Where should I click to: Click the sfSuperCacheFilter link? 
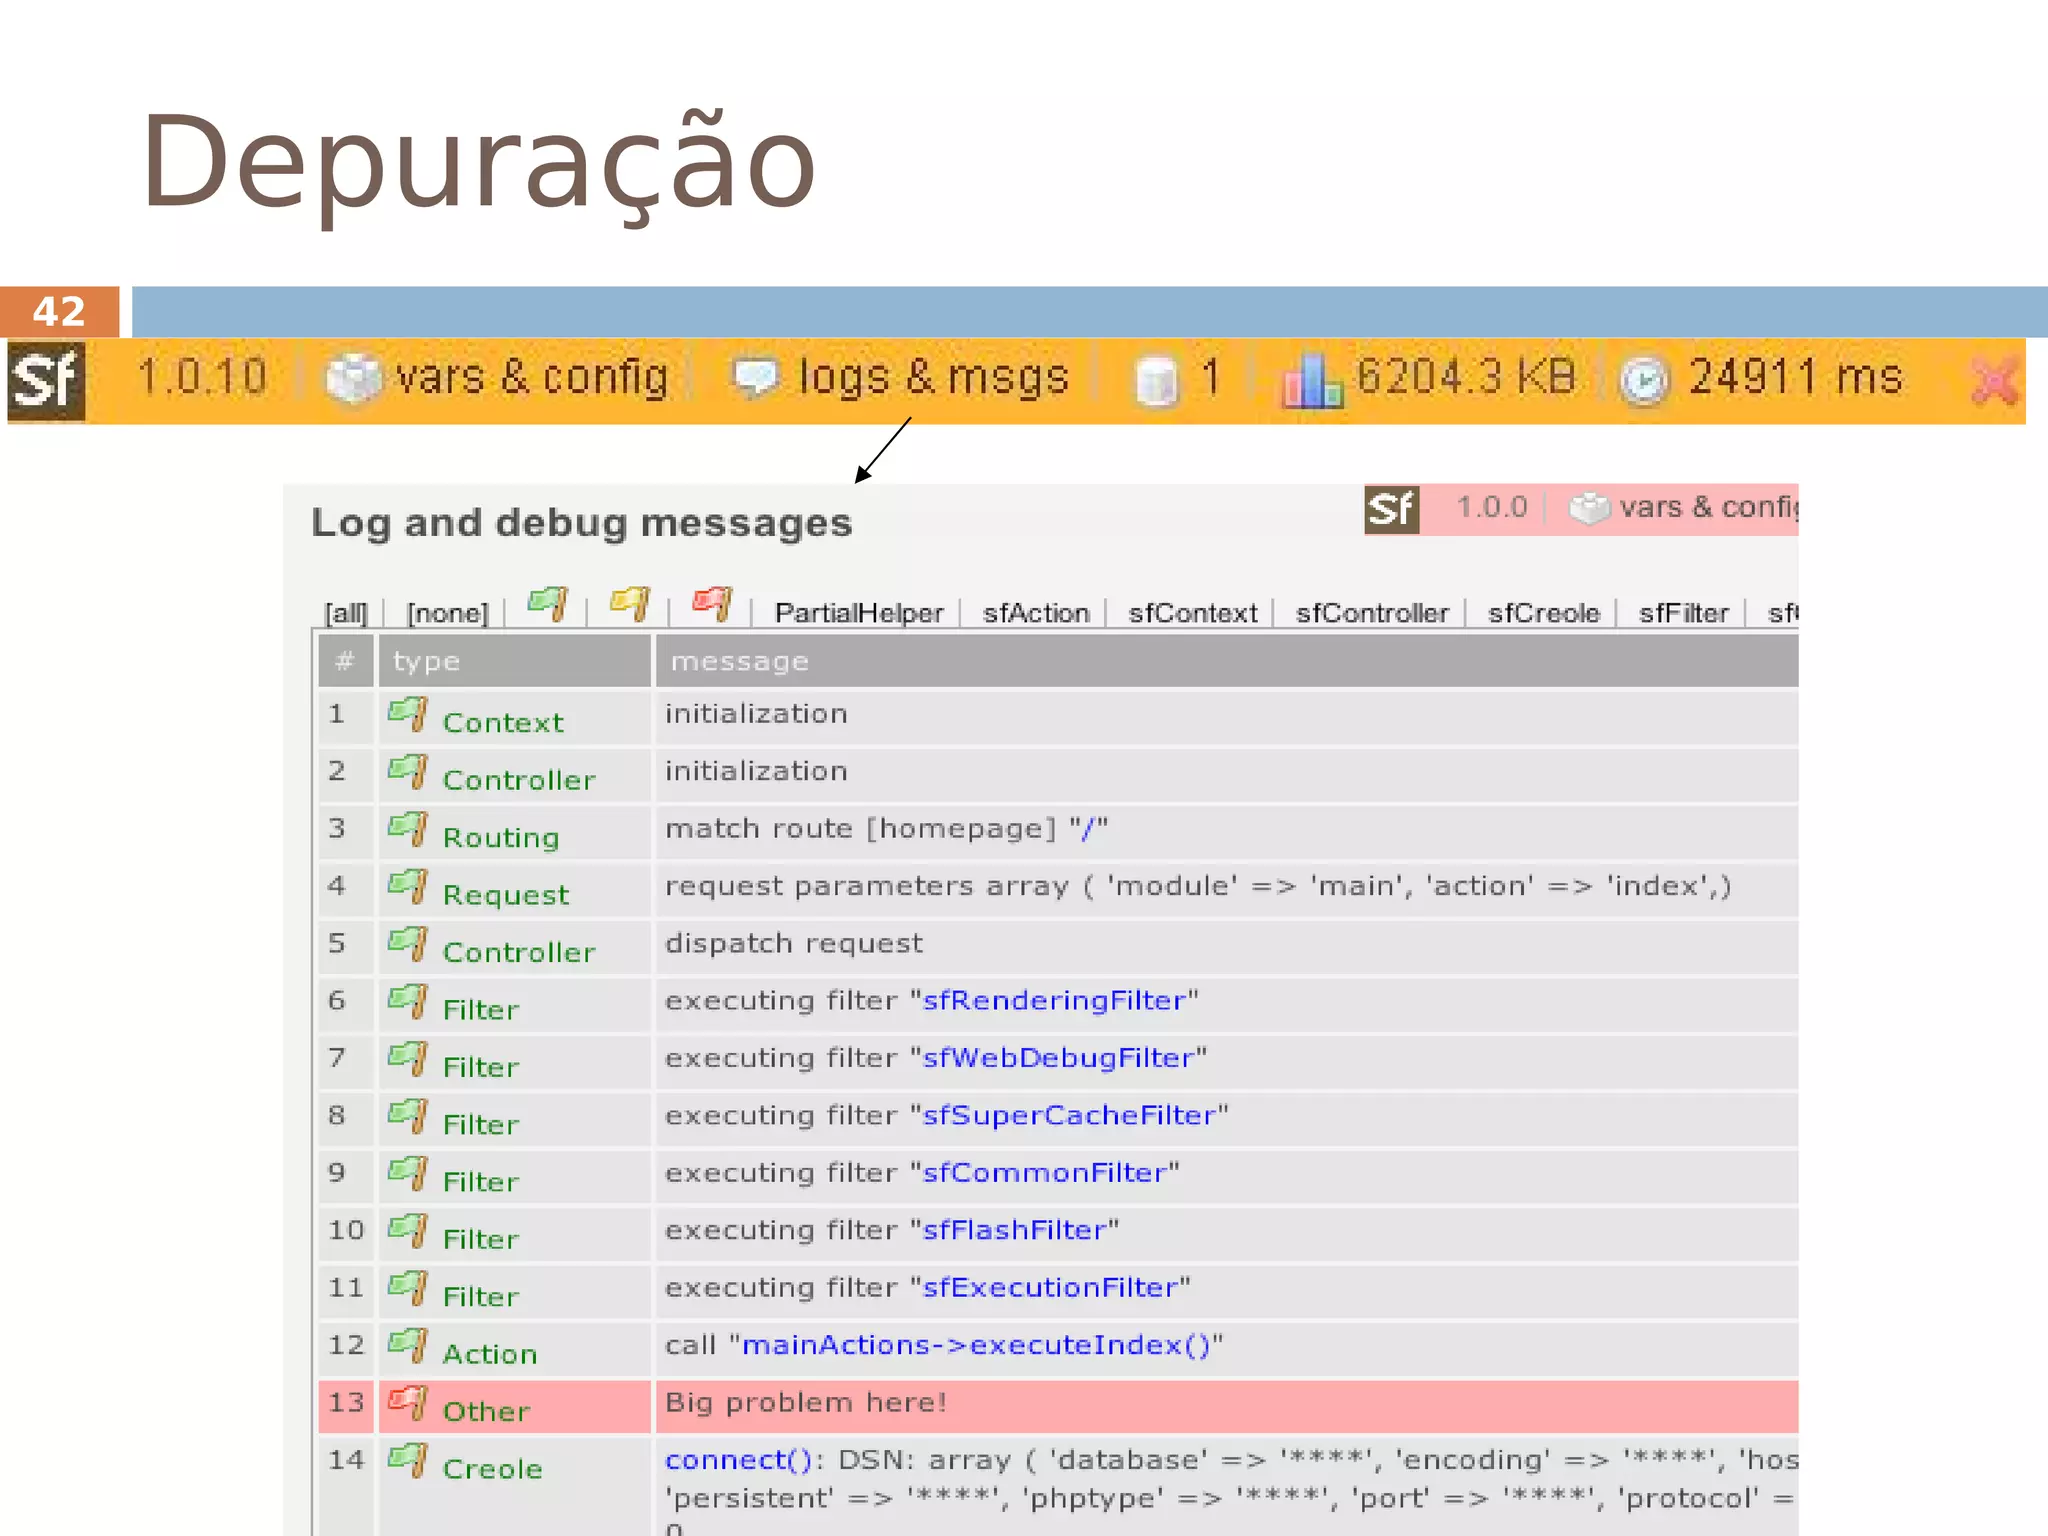[1069, 1115]
